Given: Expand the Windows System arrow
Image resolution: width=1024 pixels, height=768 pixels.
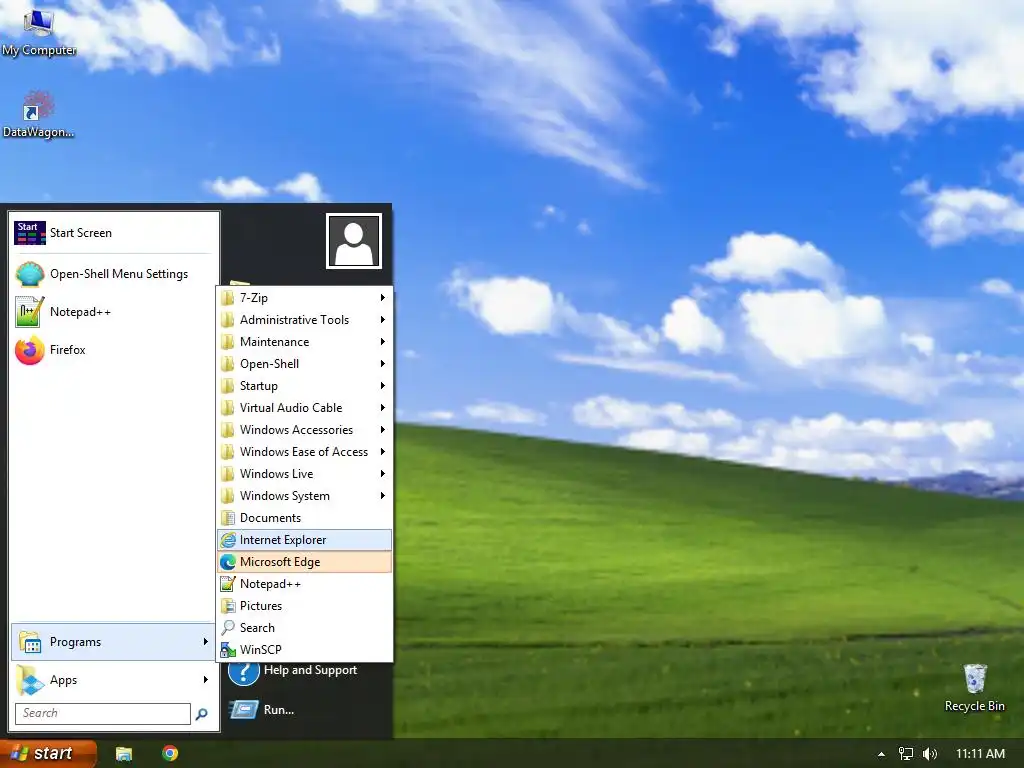Looking at the screenshot, I should [383, 496].
